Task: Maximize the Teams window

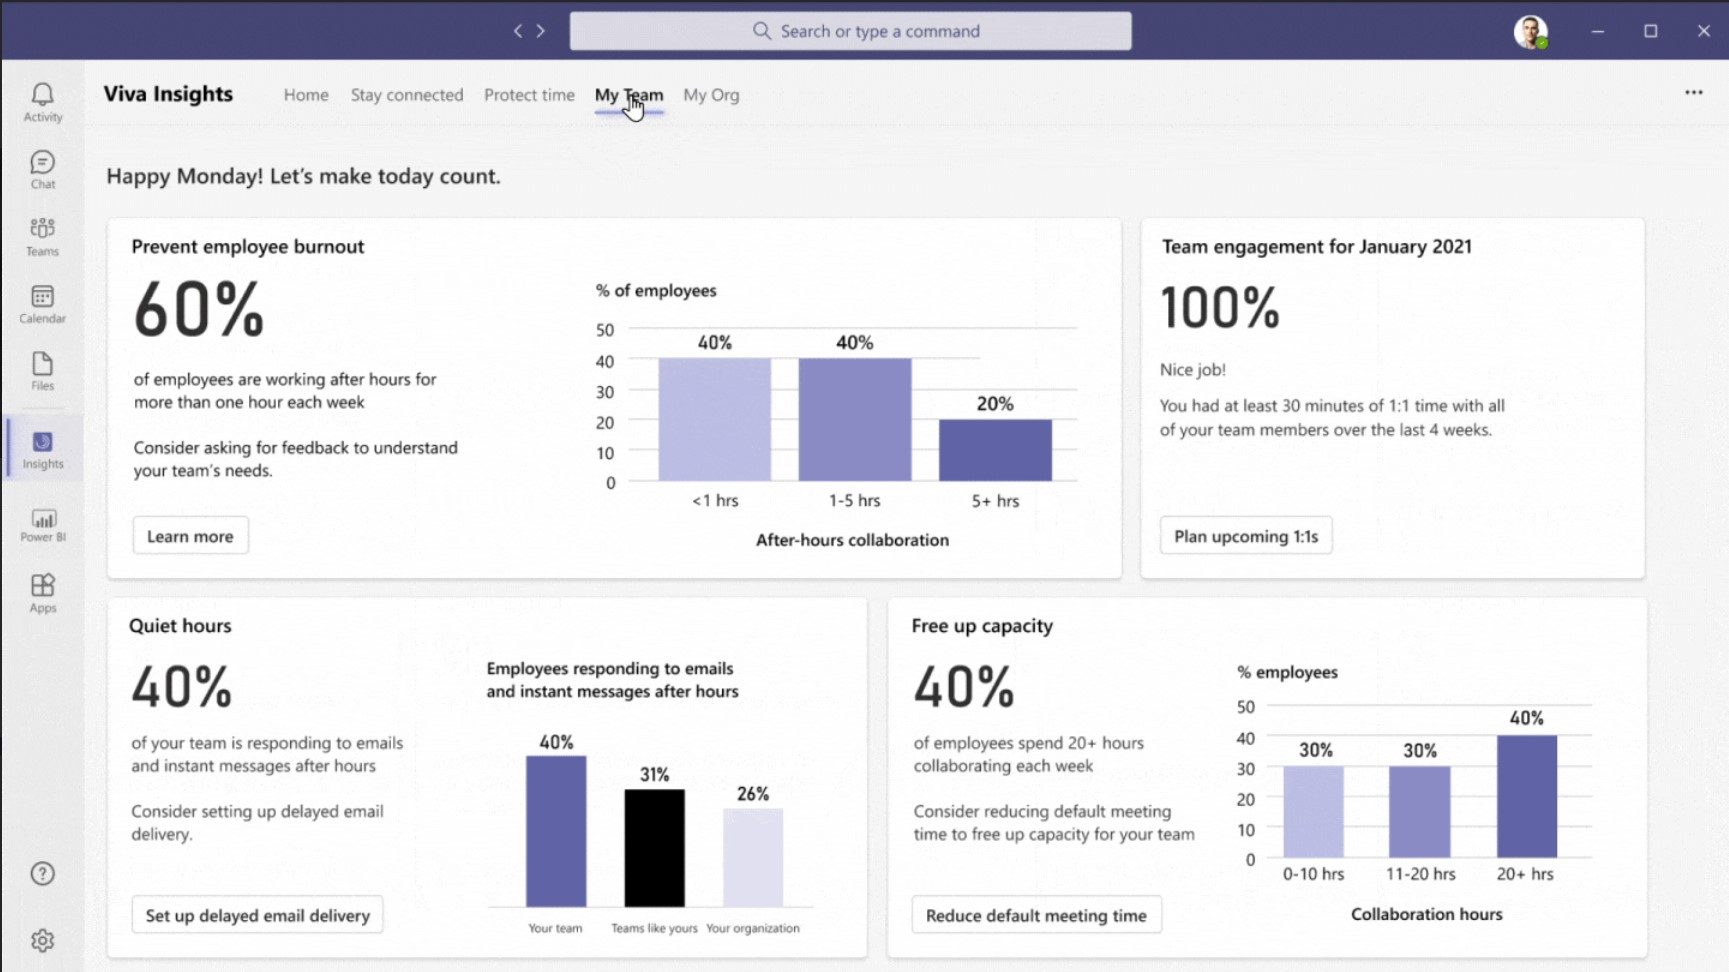Action: 1651,31
